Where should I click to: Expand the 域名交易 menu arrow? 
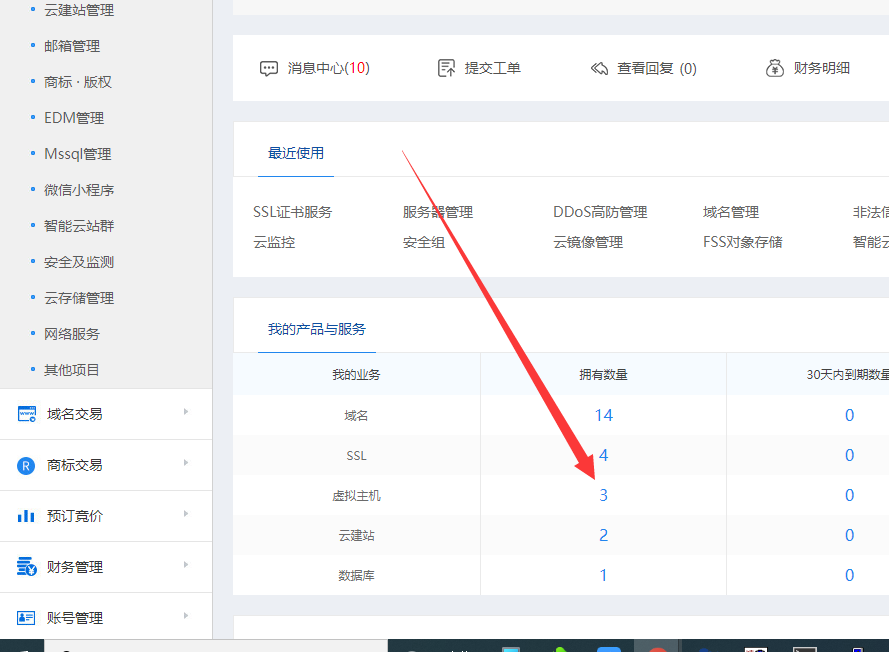pos(186,412)
